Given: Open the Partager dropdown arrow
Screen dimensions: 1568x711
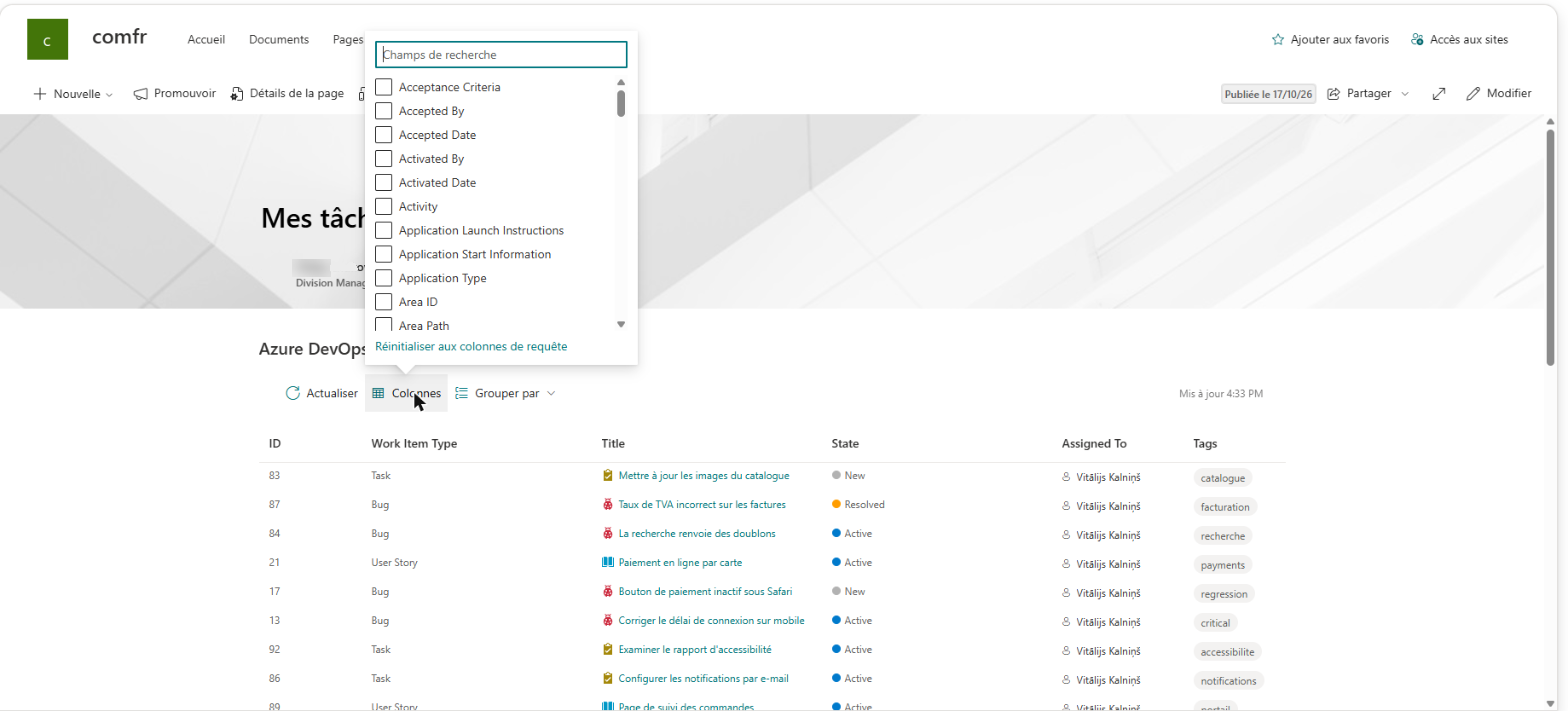Looking at the screenshot, I should coord(1405,94).
